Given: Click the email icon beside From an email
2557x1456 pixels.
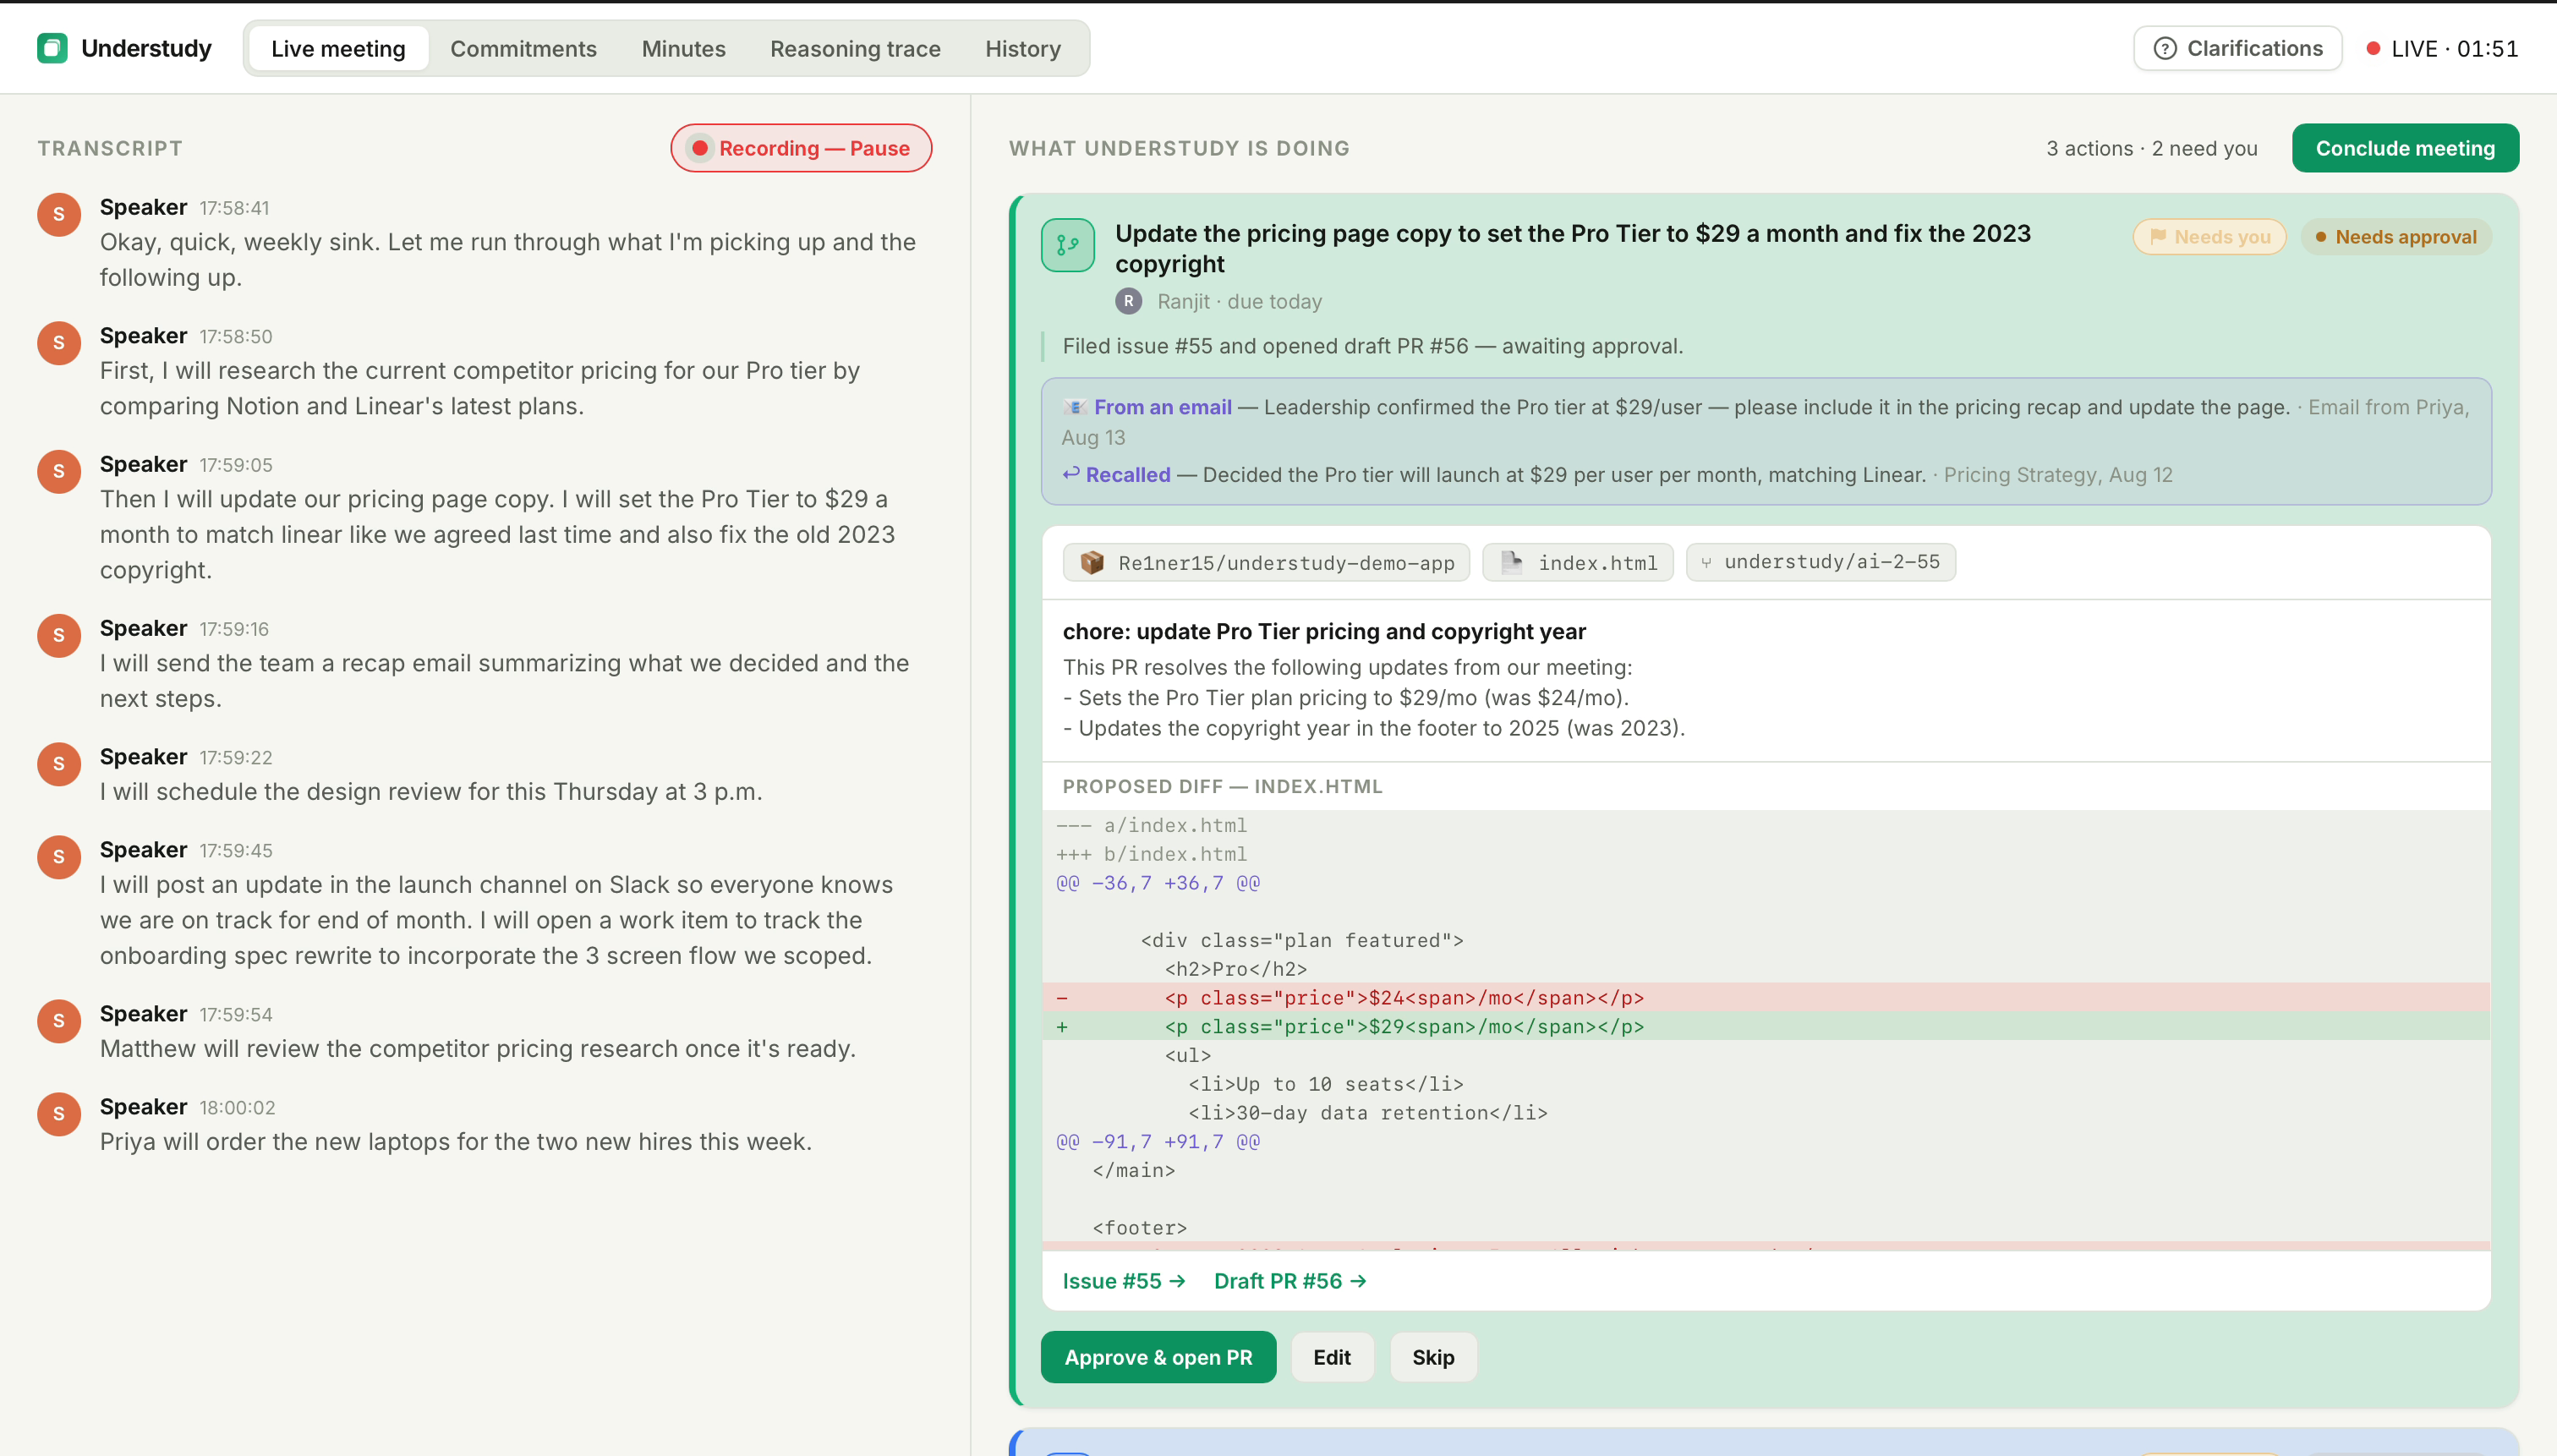Looking at the screenshot, I should pyautogui.click(x=1075, y=407).
